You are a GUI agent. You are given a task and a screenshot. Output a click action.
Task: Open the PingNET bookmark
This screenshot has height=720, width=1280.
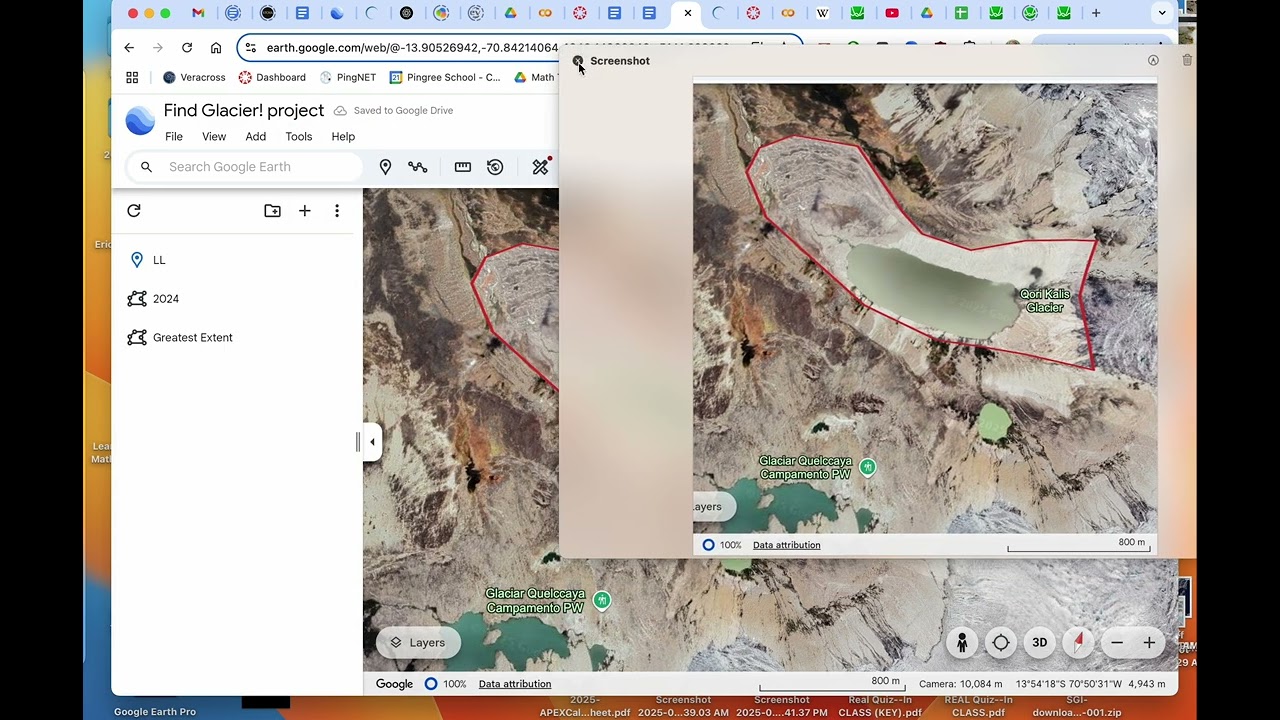[x=348, y=77]
